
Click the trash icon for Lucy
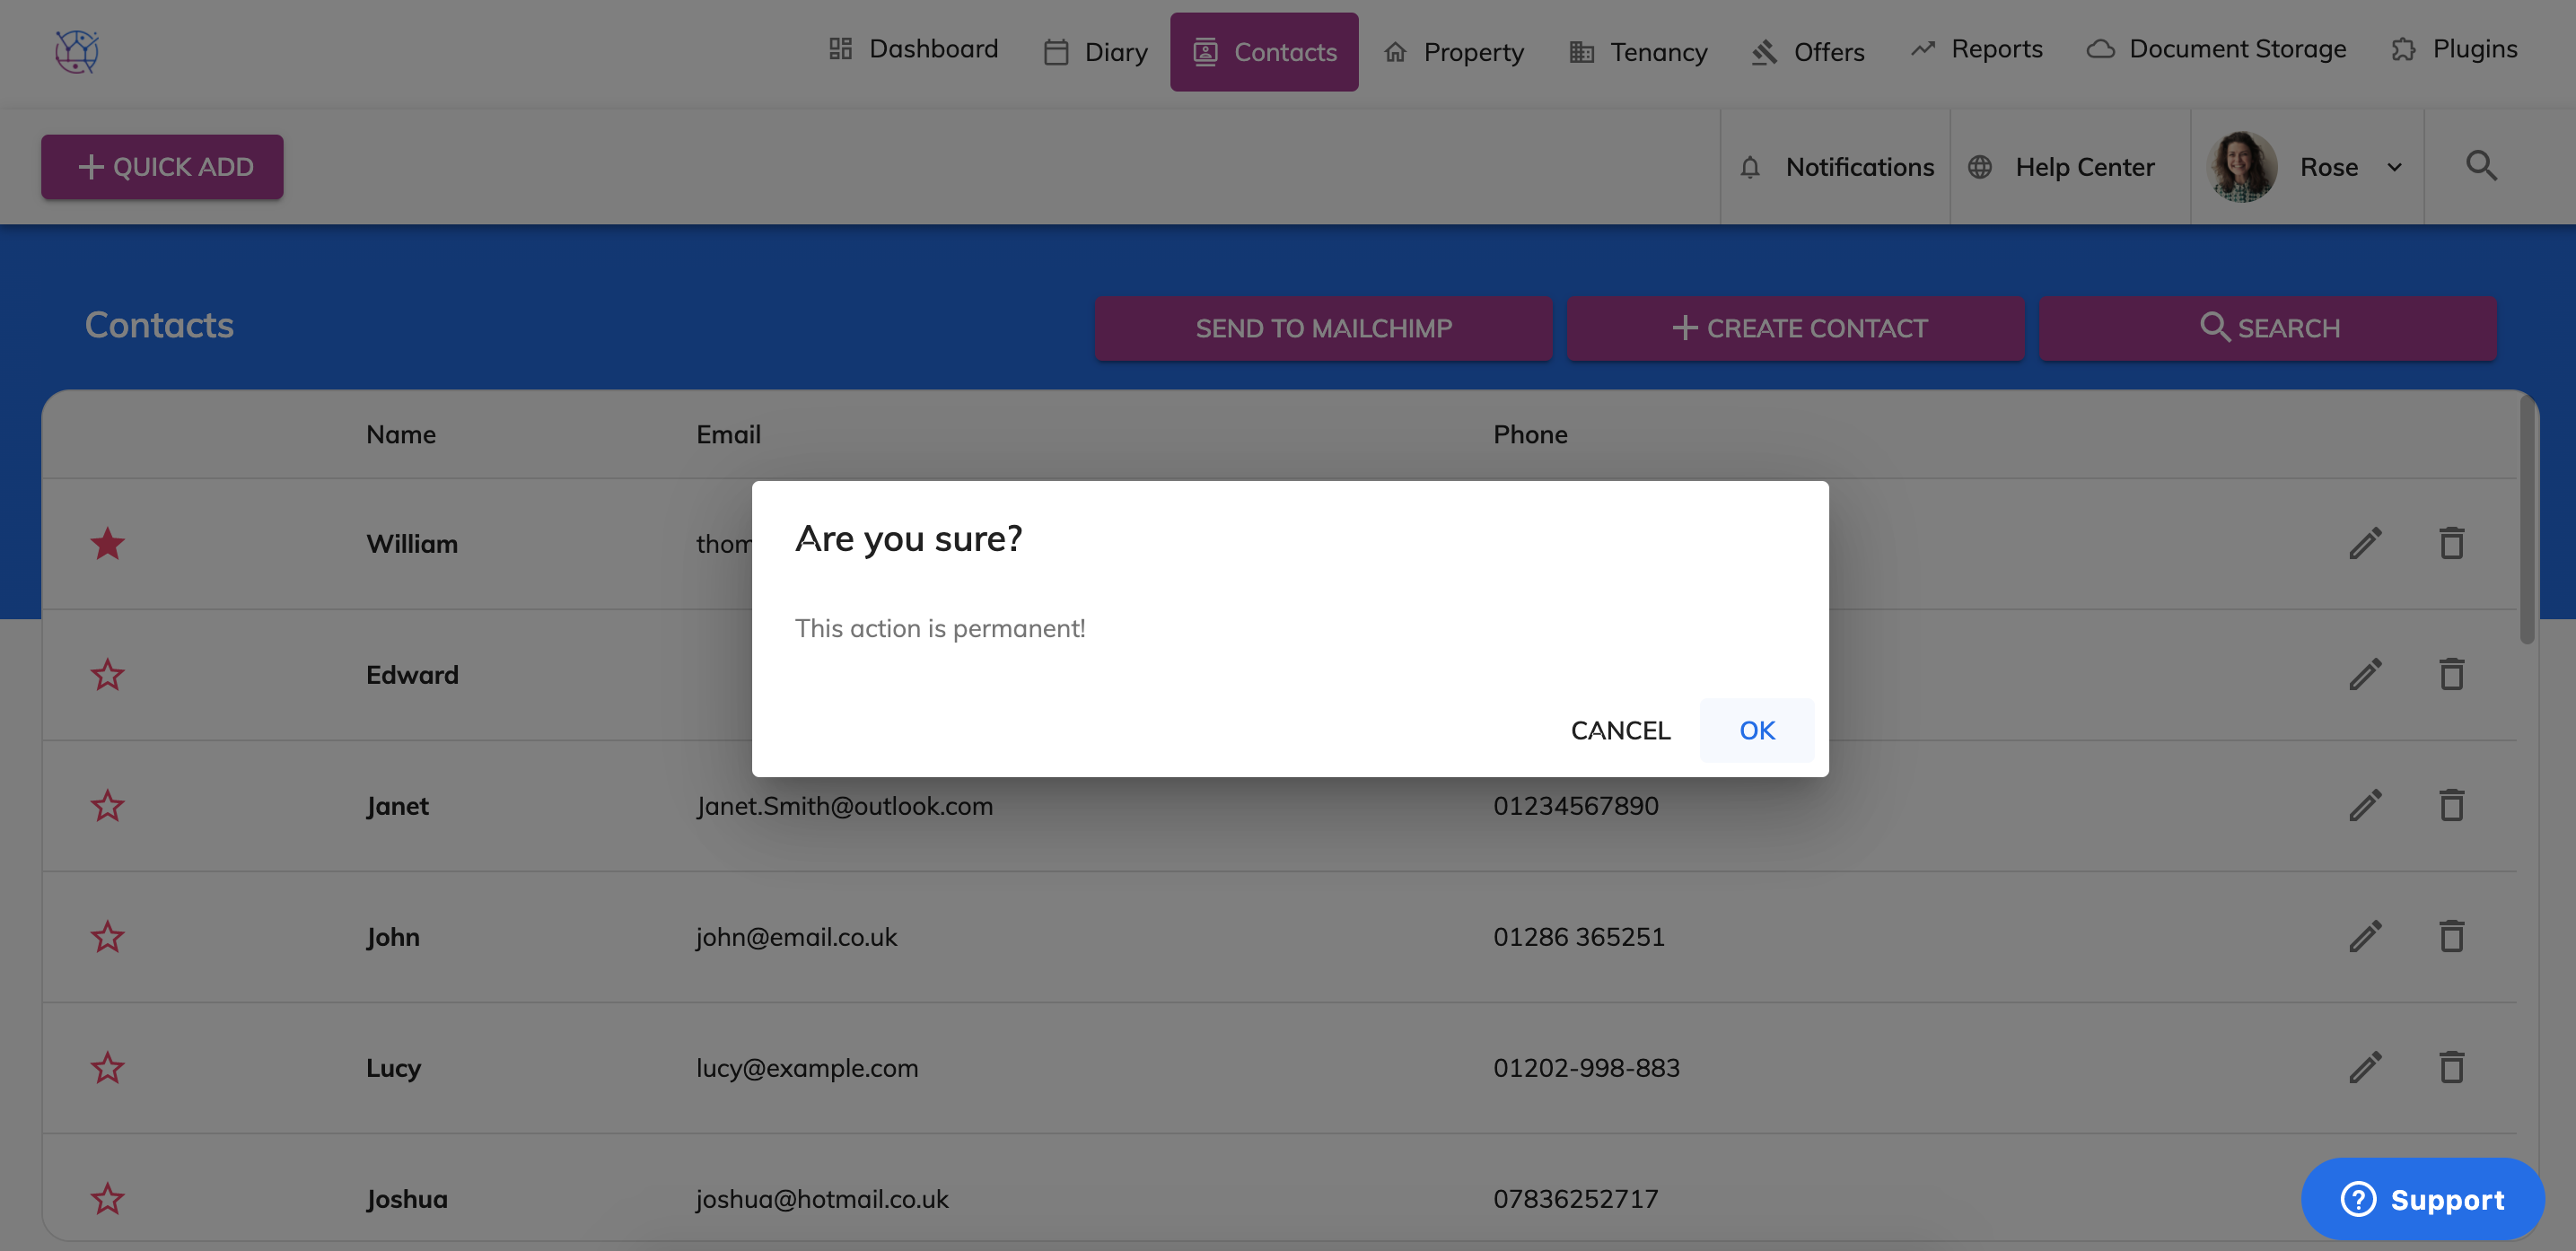(2451, 1067)
